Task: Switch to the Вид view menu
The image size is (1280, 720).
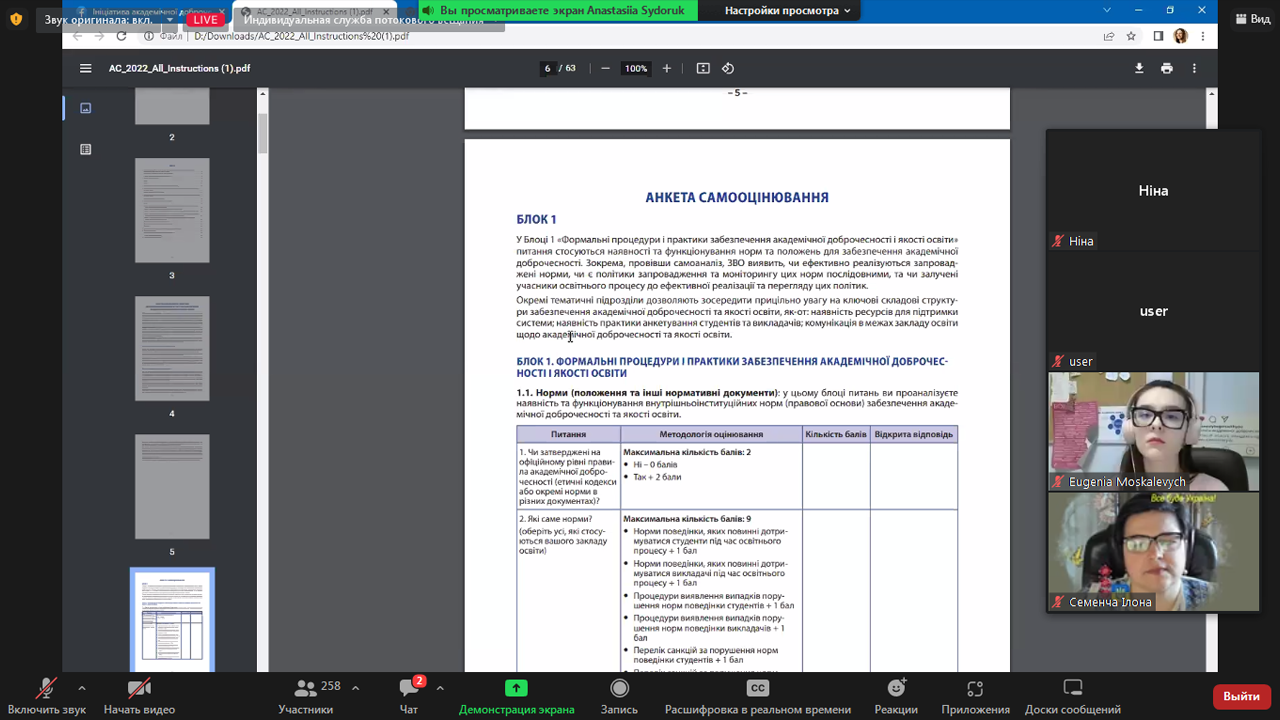Action: coord(1252,19)
